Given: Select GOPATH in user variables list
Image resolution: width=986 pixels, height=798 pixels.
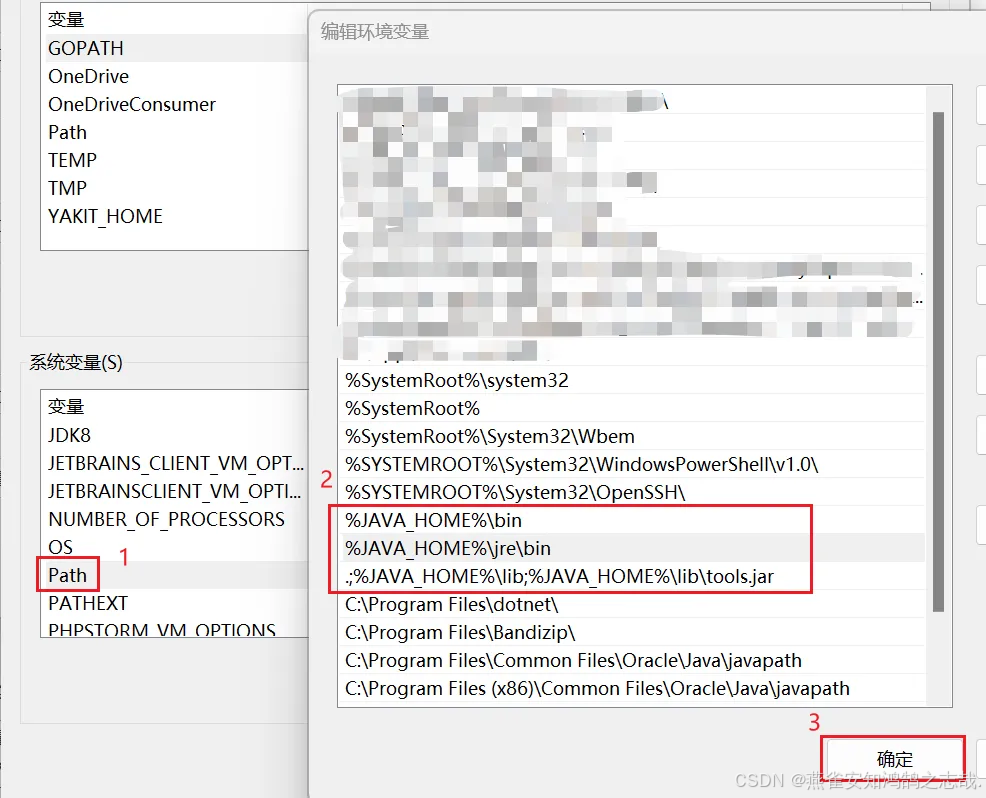Looking at the screenshot, I should (86, 48).
